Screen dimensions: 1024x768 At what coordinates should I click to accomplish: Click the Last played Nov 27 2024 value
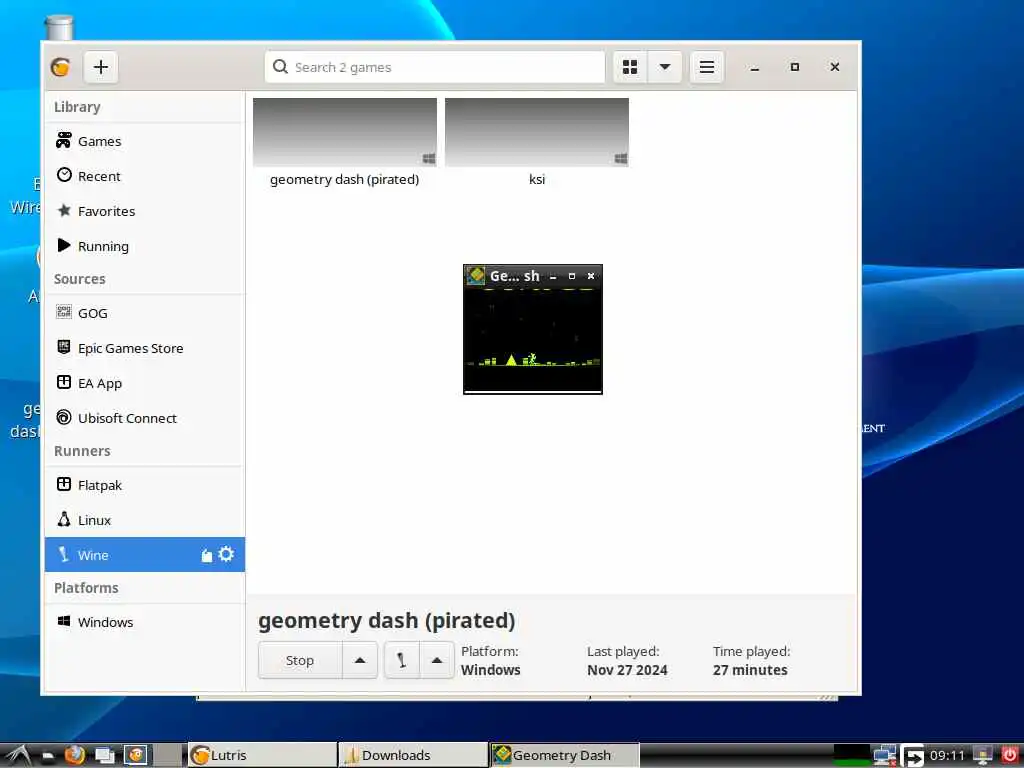(627, 670)
